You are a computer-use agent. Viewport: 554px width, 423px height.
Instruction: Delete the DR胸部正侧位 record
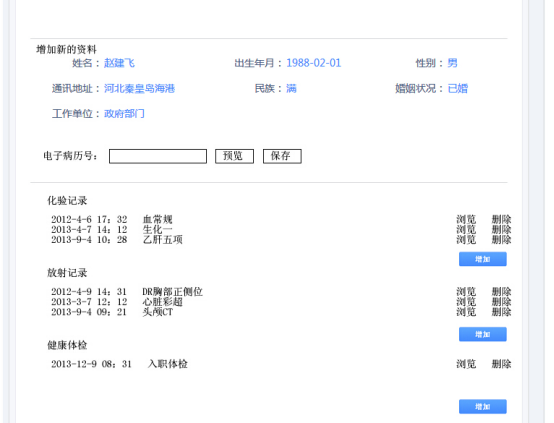click(x=501, y=292)
